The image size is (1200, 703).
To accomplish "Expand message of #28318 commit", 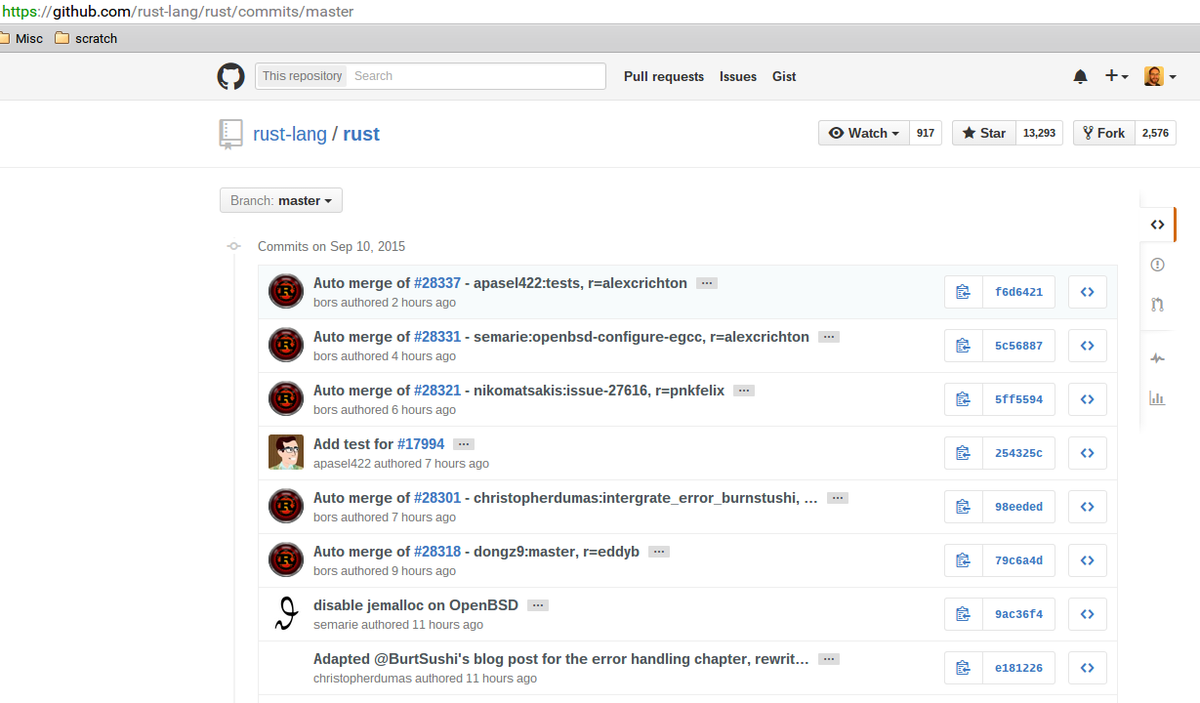I will pyautogui.click(x=659, y=552).
